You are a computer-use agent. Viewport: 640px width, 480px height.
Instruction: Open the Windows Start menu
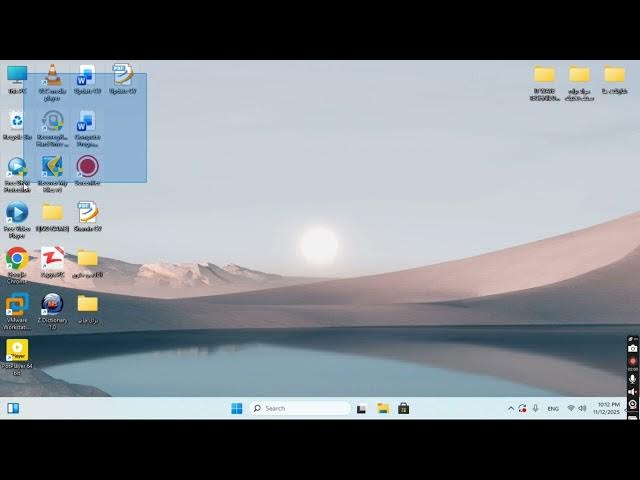coord(237,408)
